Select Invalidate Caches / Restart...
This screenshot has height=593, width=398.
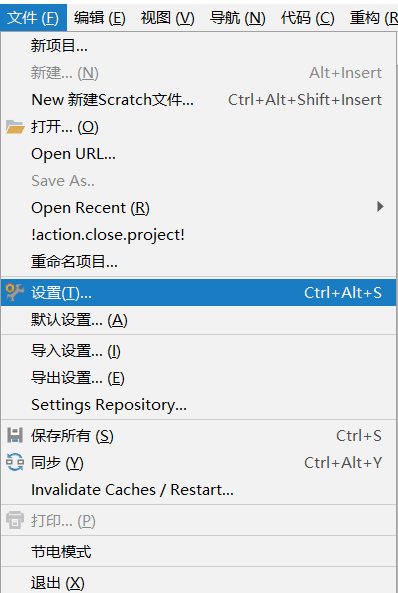pos(198,490)
